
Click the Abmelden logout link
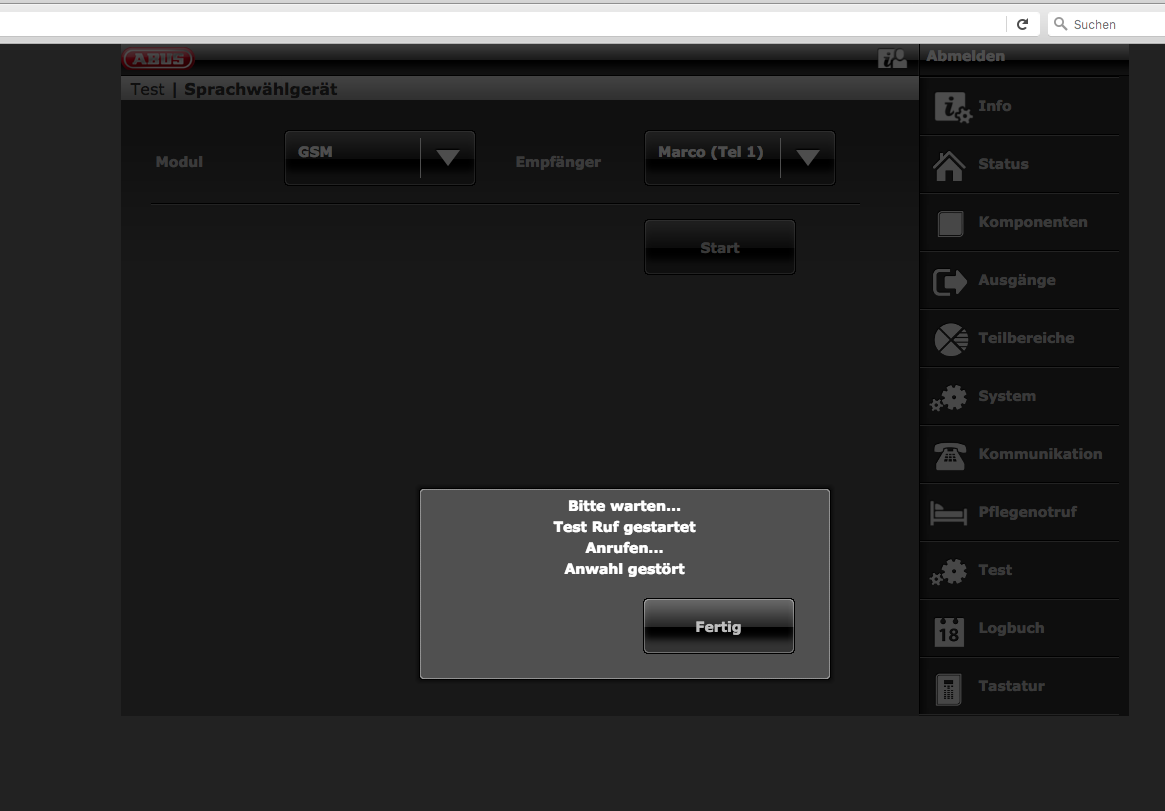(x=965, y=57)
